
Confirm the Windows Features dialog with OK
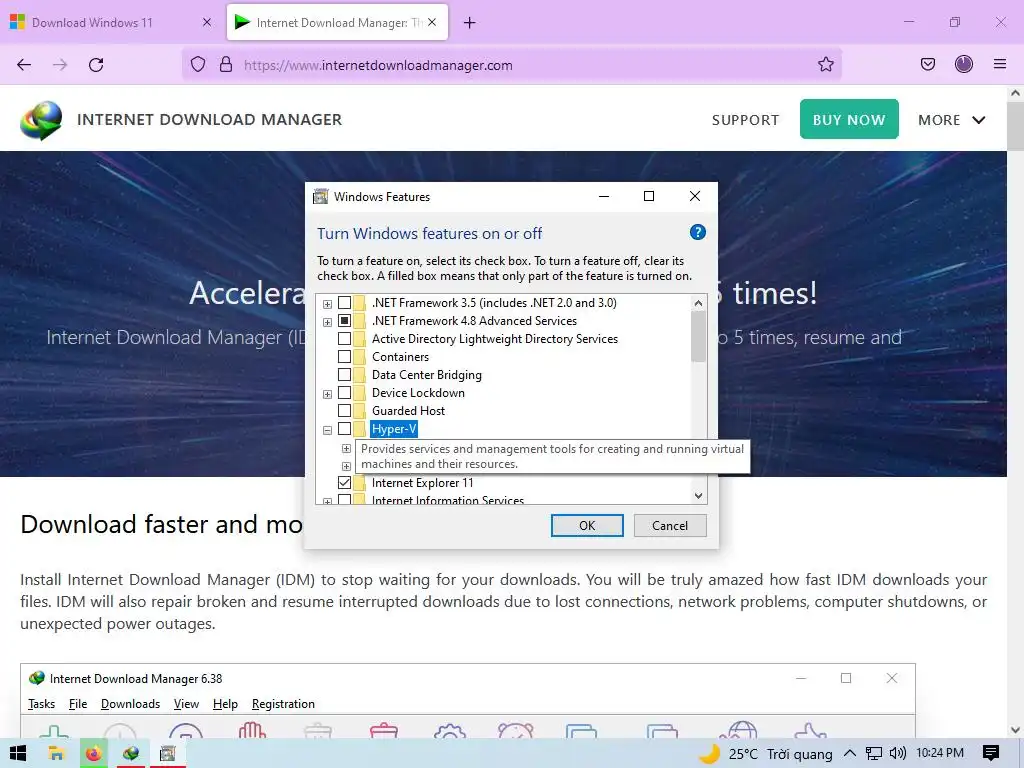pyautogui.click(x=587, y=526)
